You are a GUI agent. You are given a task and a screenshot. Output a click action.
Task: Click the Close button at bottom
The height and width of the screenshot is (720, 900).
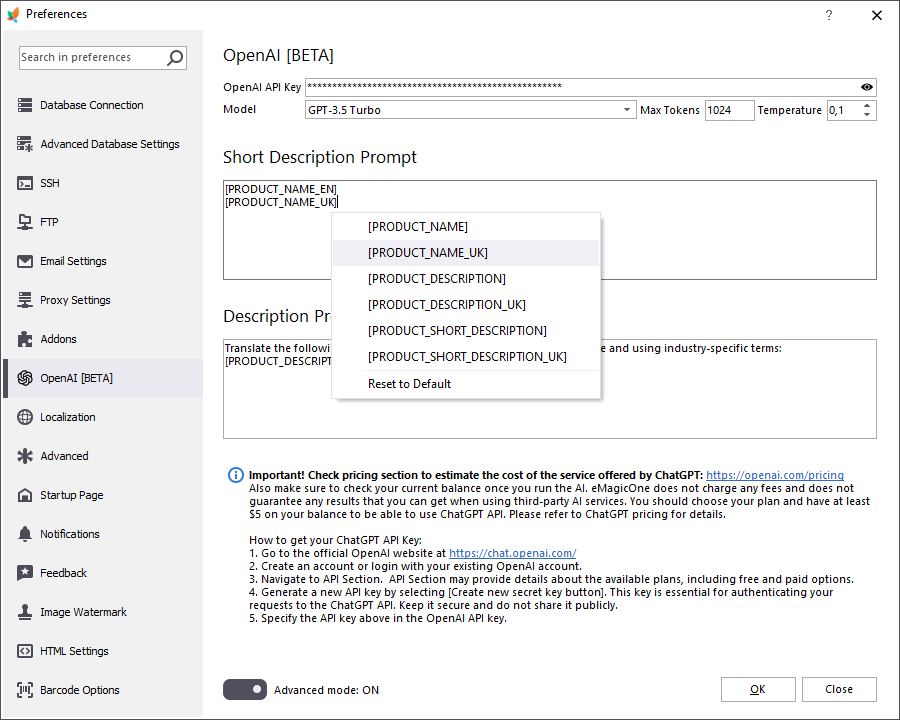pos(839,689)
